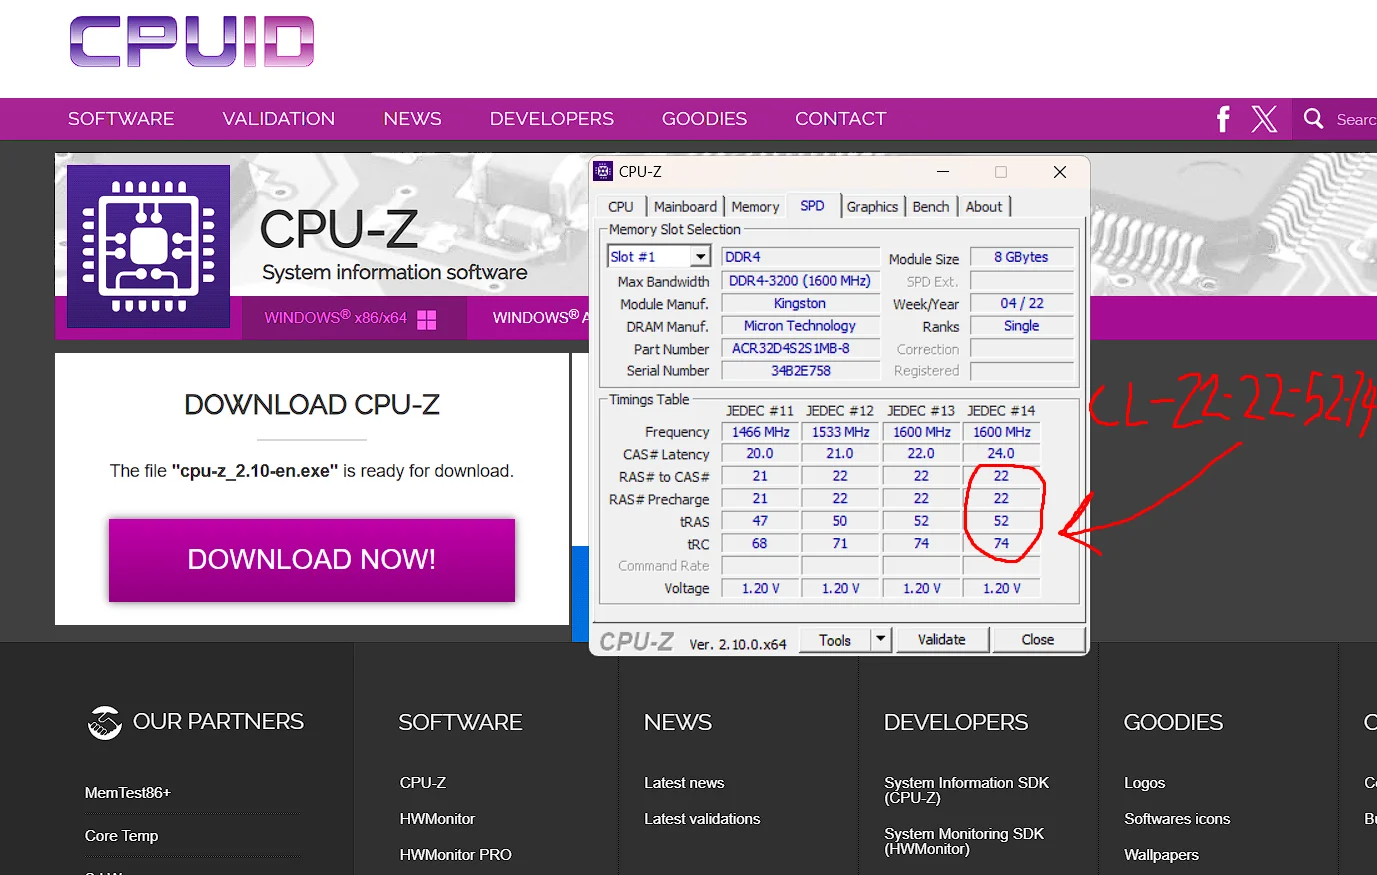Open the Latest news link
1377x875 pixels.
[x=684, y=783]
